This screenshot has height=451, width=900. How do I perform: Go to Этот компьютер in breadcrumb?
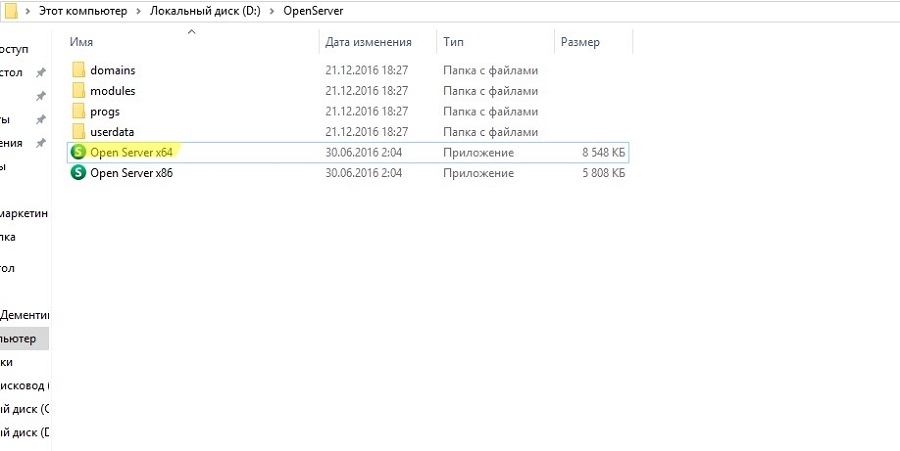pos(83,11)
